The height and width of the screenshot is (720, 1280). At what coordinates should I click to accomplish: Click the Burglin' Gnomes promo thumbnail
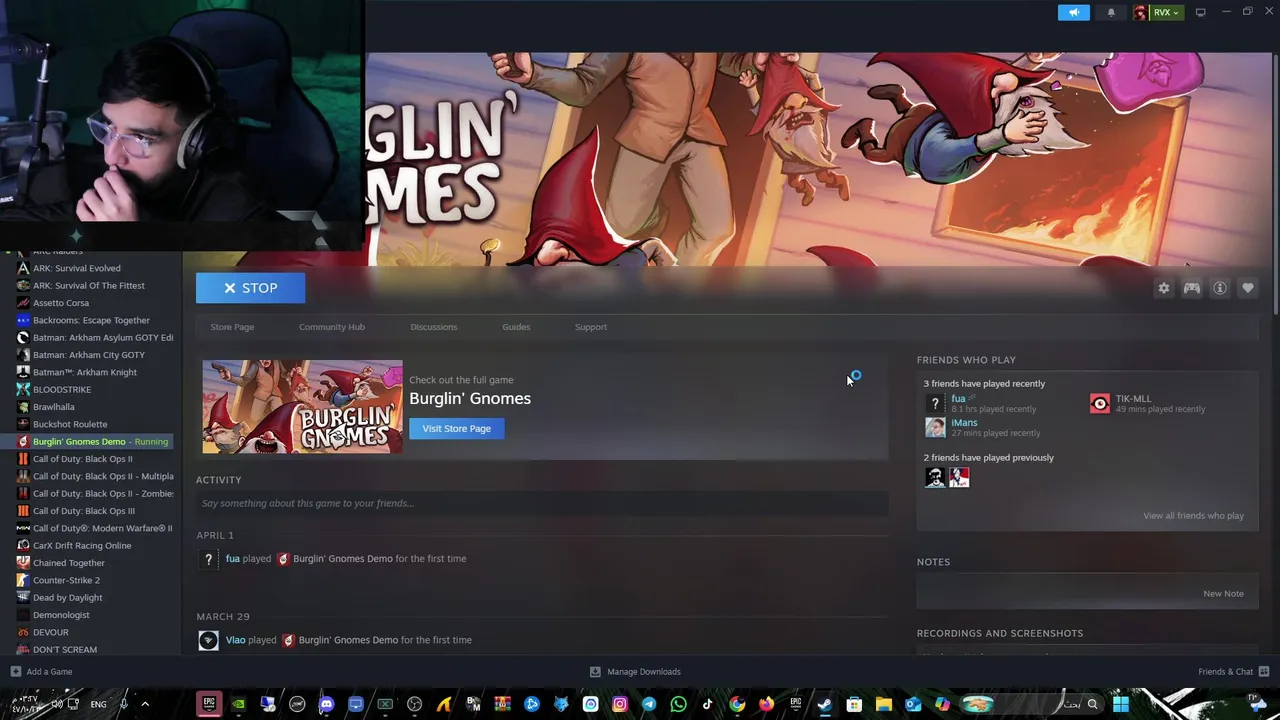pyautogui.click(x=302, y=407)
